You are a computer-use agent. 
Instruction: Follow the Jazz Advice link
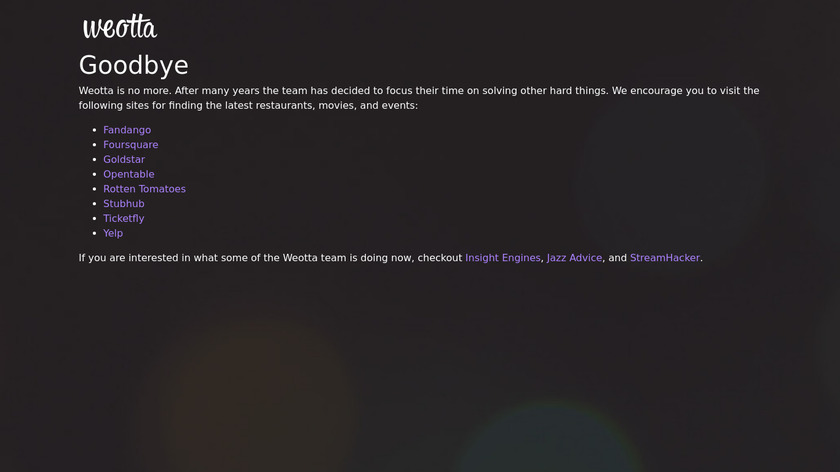click(x=574, y=258)
